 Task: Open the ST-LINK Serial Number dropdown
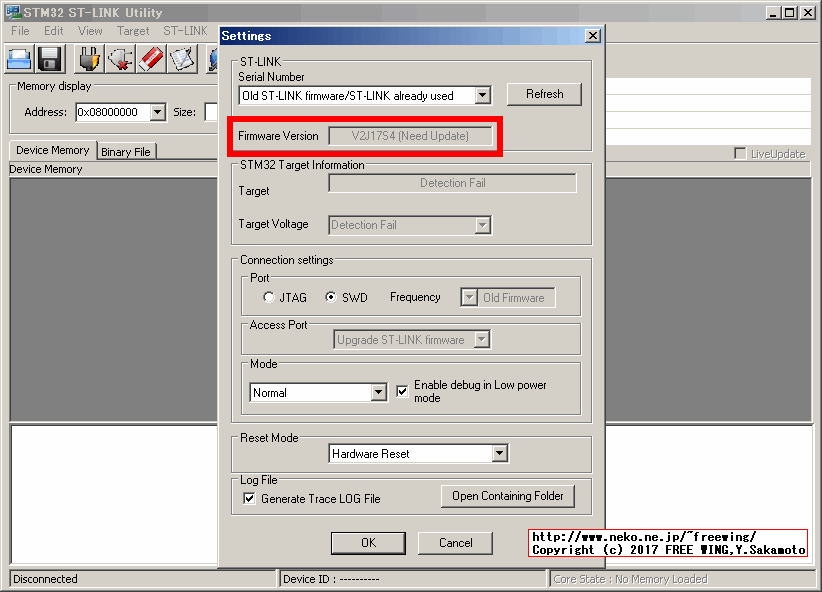coord(481,95)
